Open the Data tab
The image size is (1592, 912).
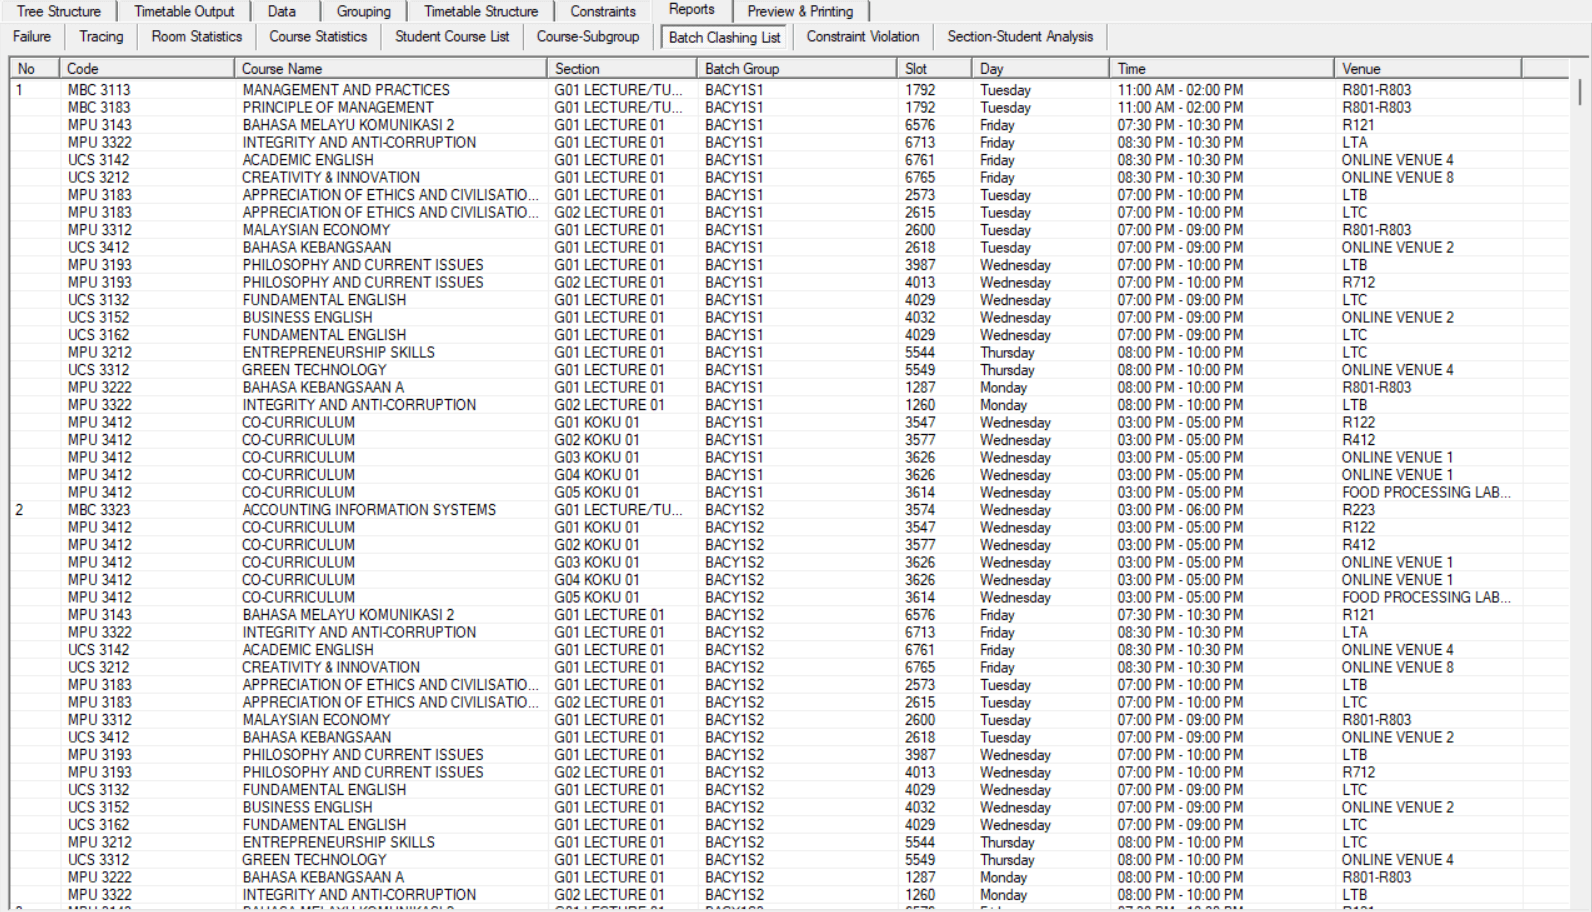[282, 11]
